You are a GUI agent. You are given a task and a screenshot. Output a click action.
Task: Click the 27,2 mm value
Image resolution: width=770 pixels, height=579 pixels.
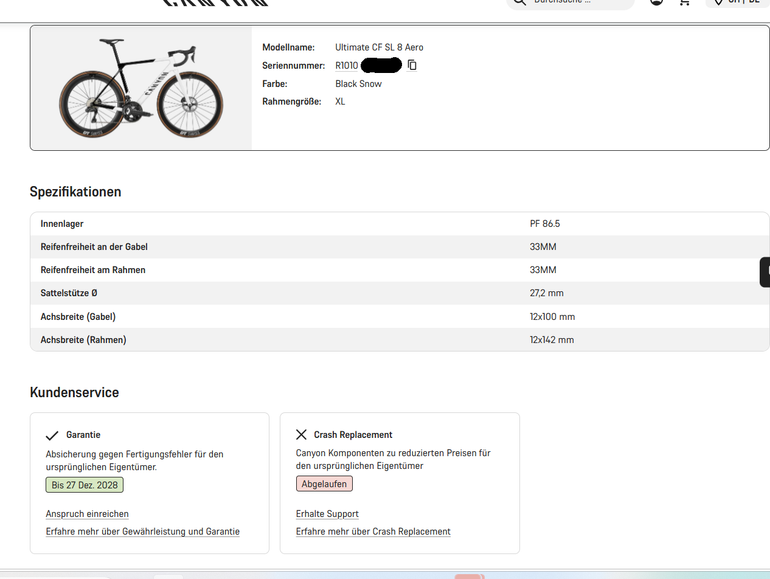click(x=547, y=293)
